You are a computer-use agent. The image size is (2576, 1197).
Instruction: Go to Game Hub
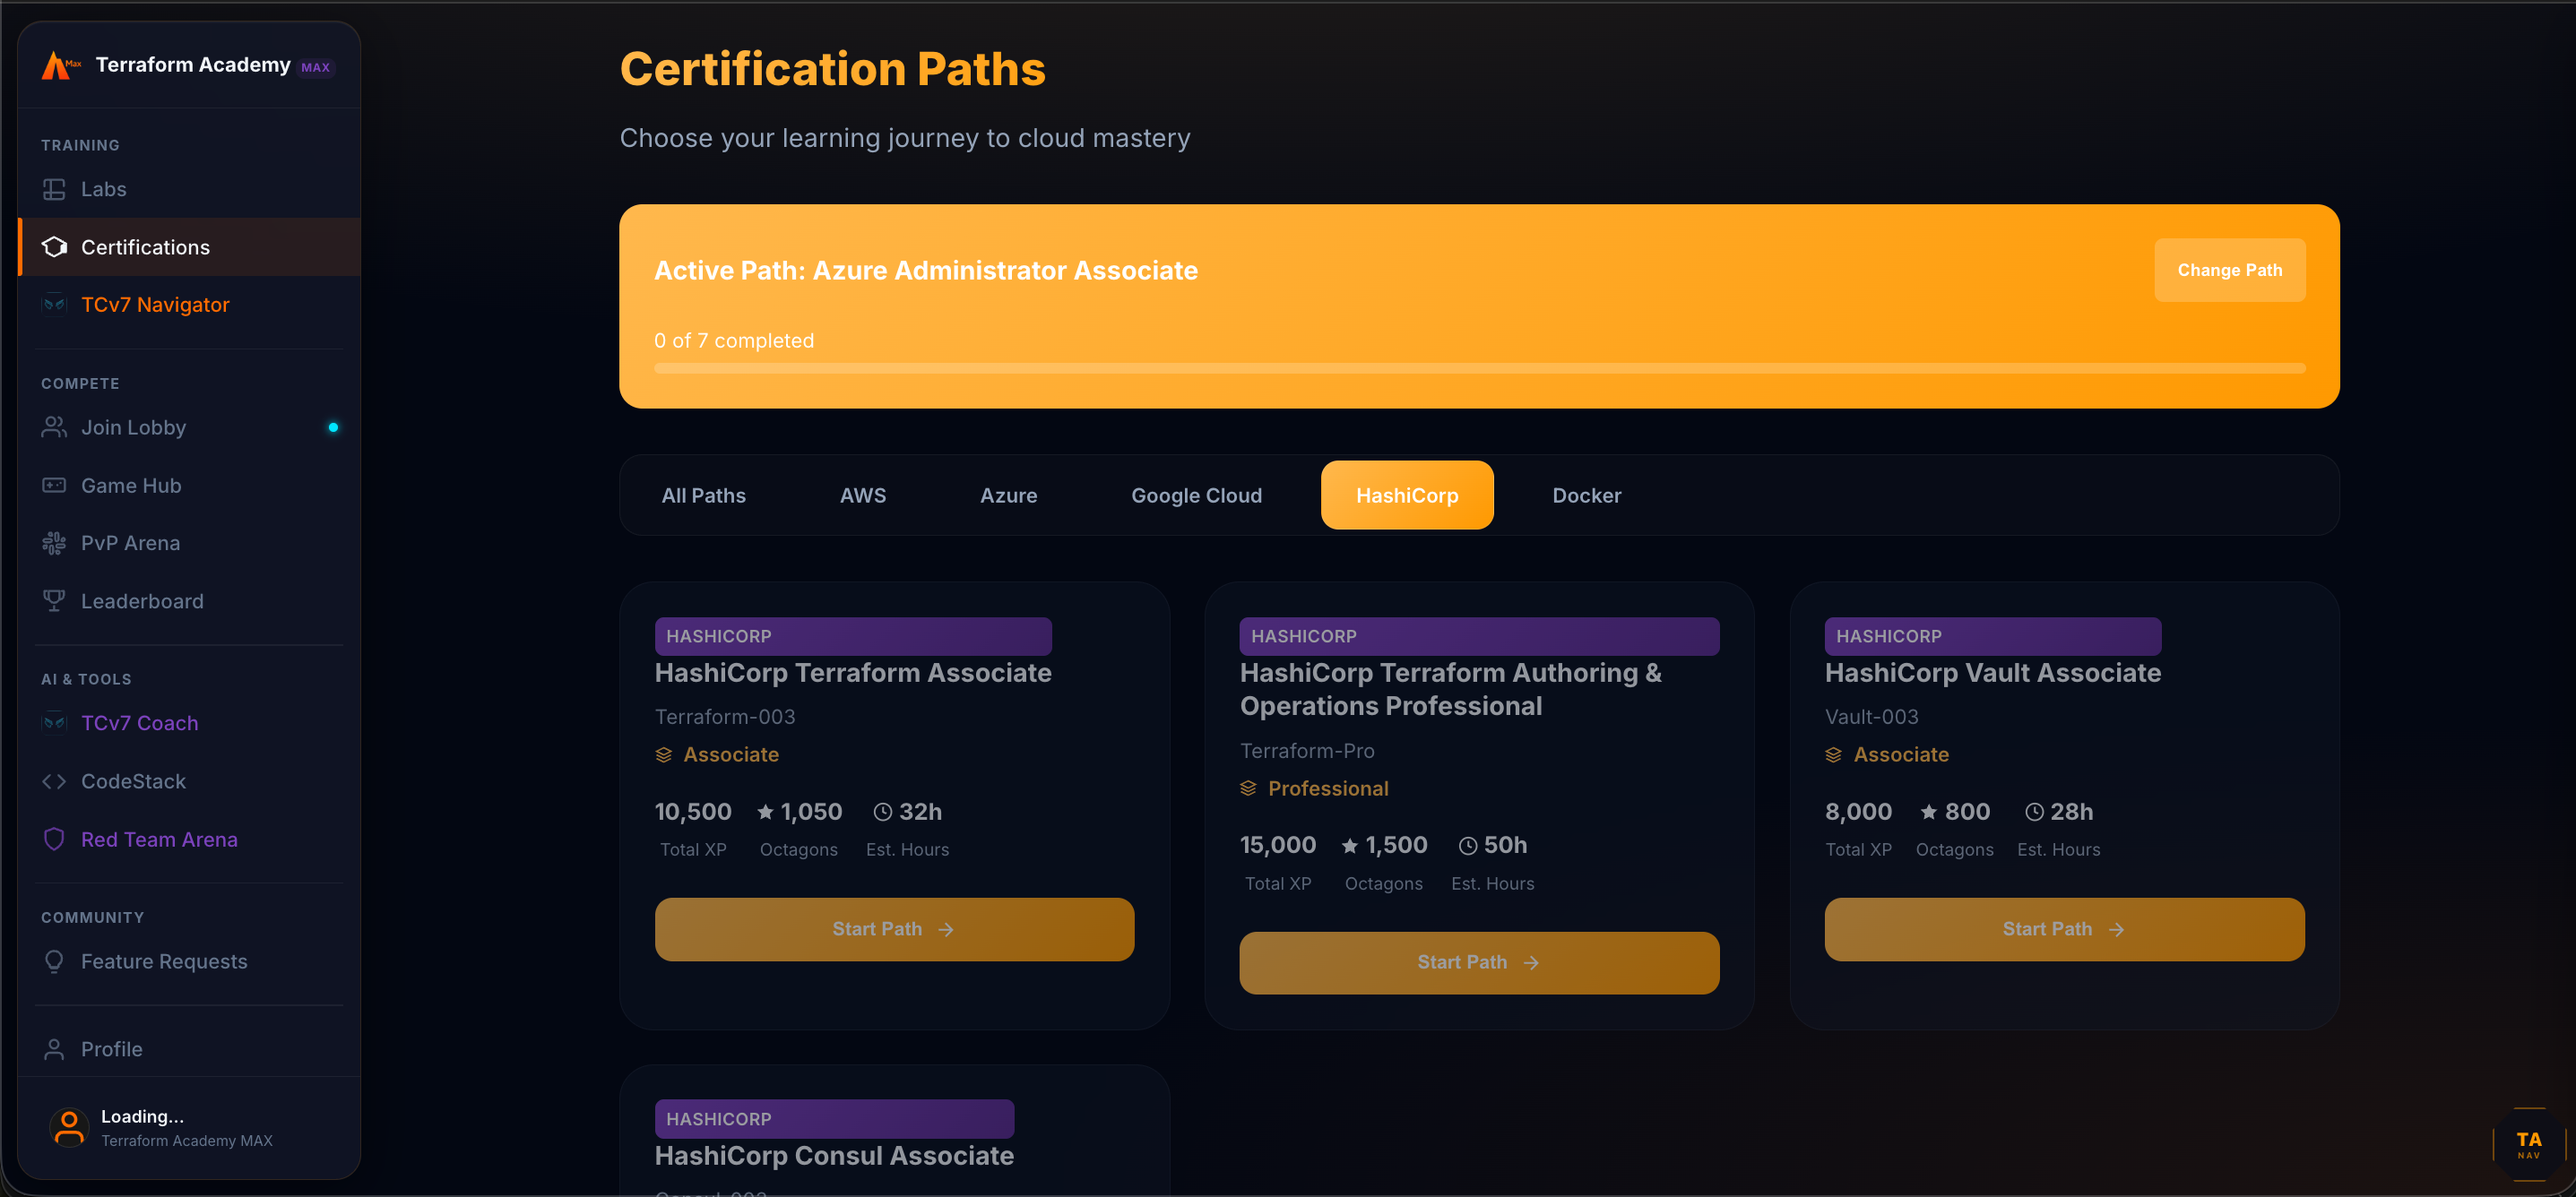click(189, 485)
